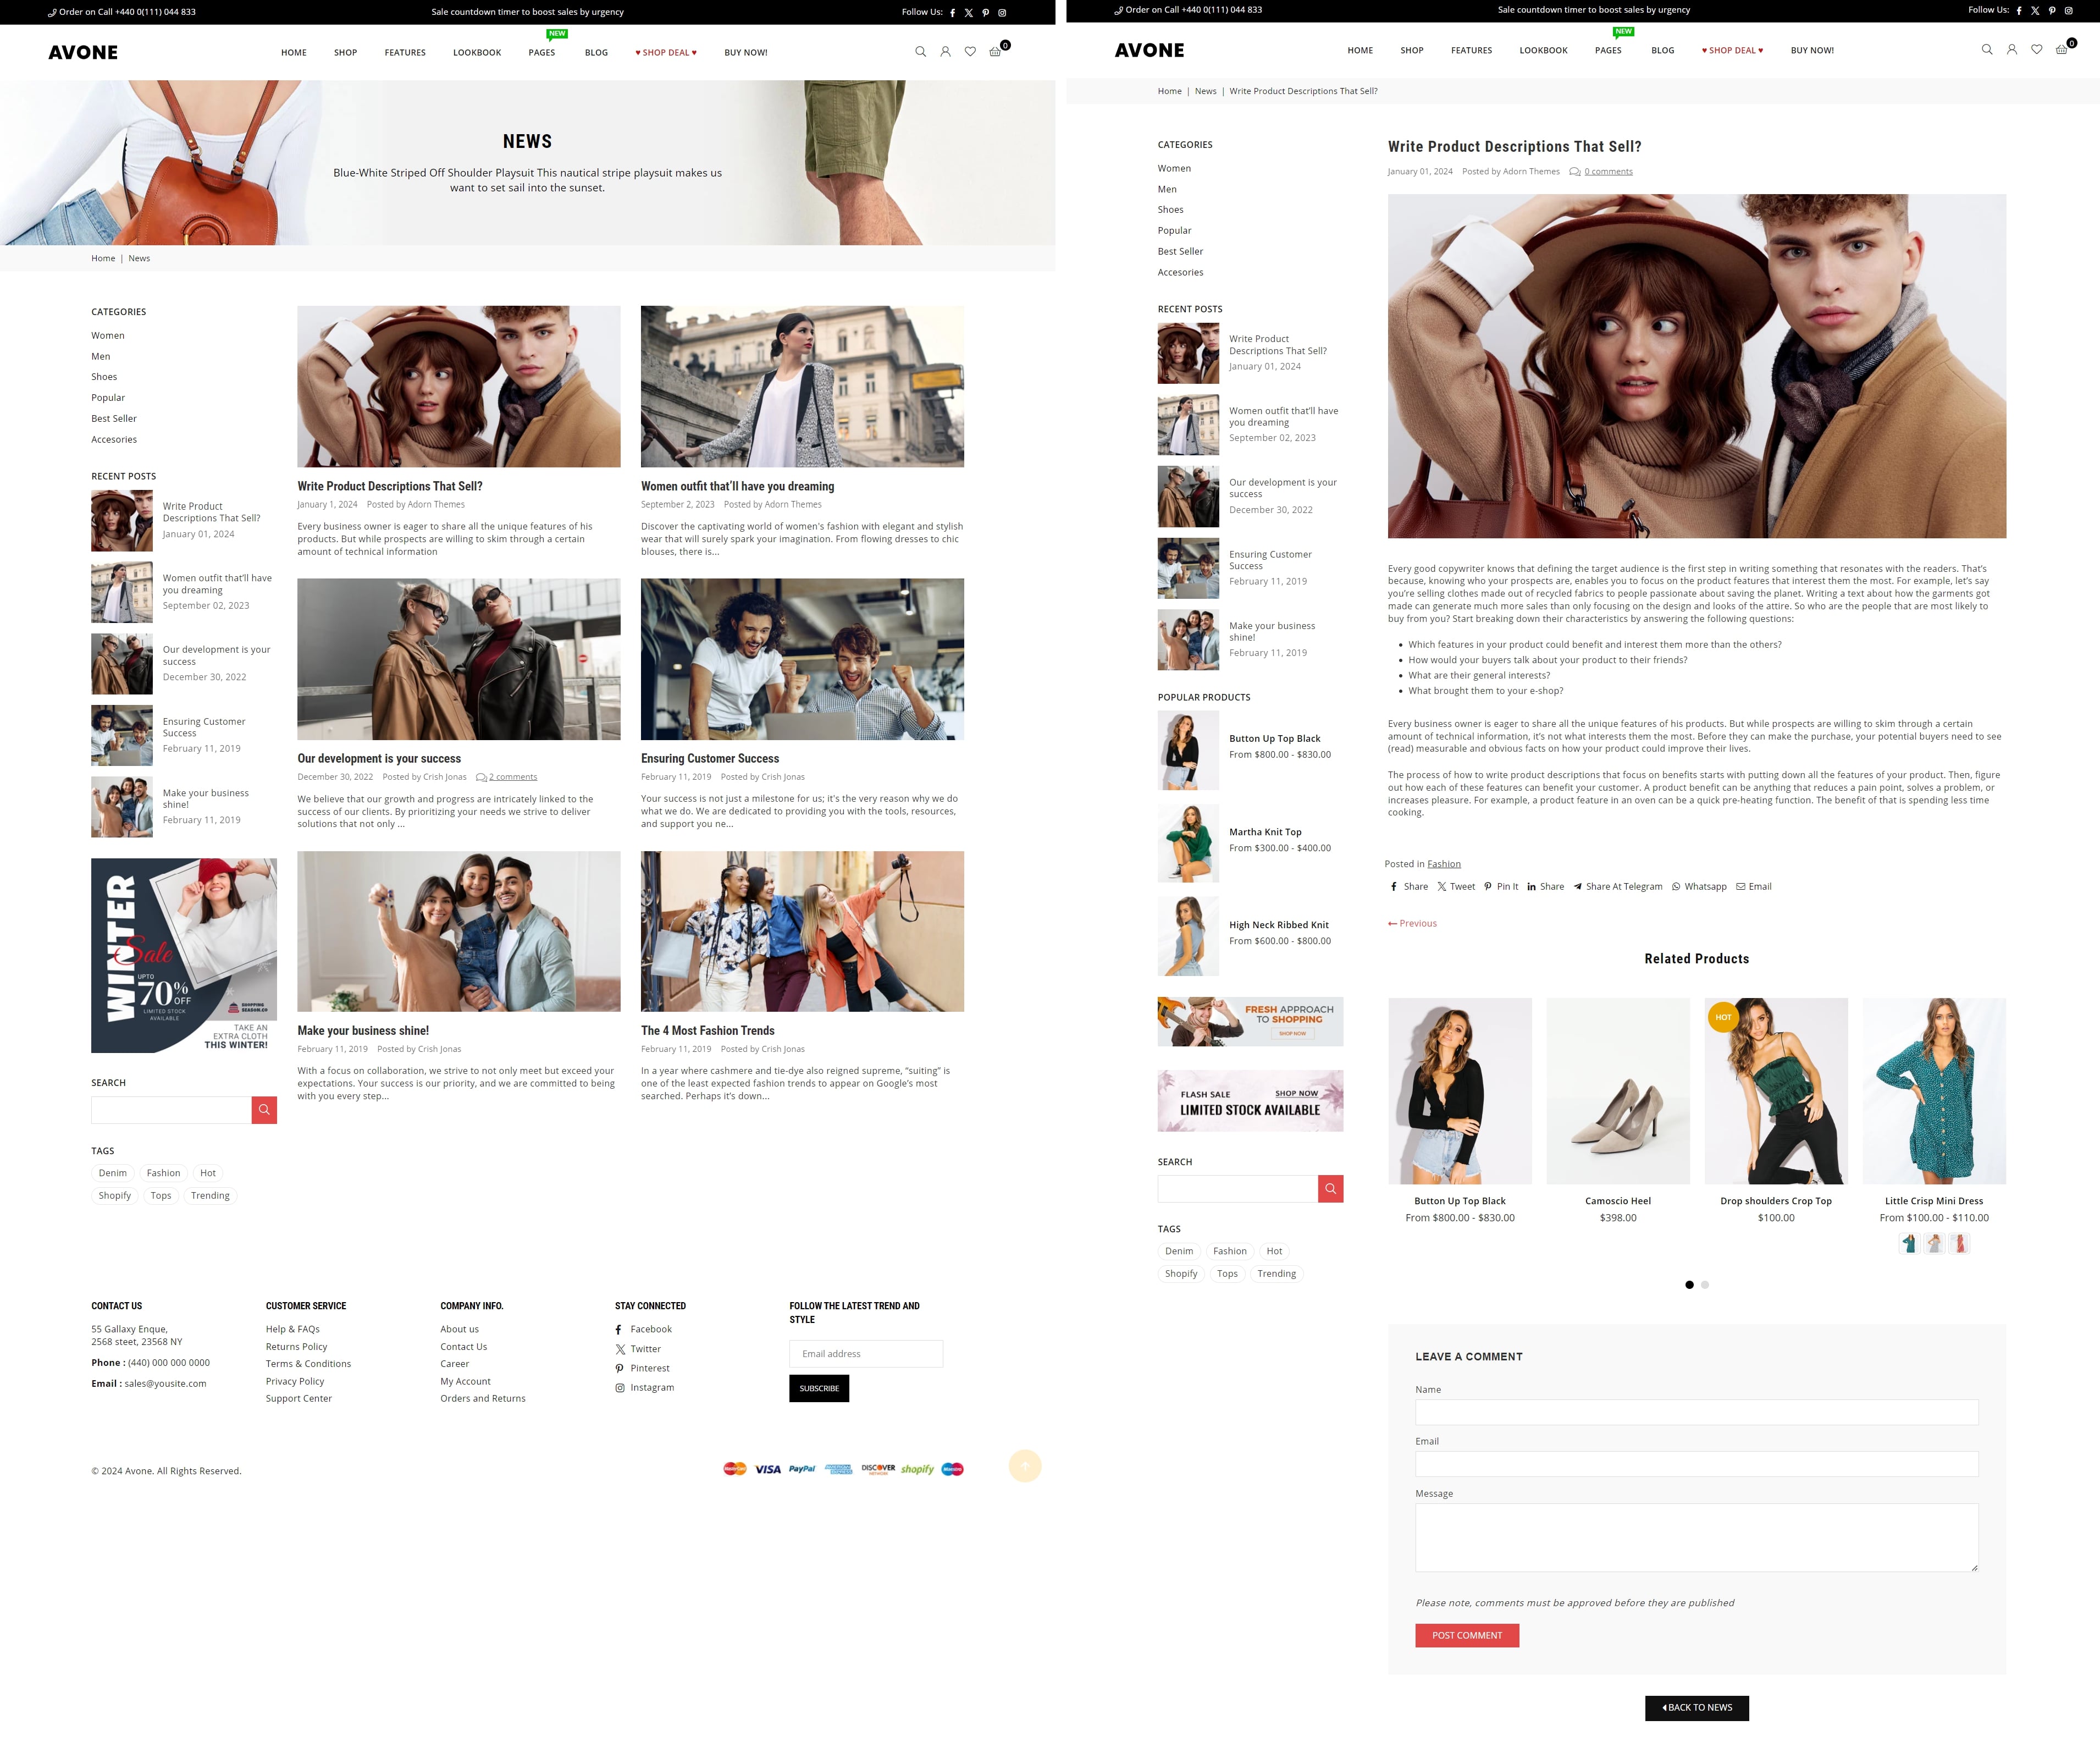Screen dimensions: 2100x1742
Task: Expand the SHOP DEAL menu
Action: point(666,53)
